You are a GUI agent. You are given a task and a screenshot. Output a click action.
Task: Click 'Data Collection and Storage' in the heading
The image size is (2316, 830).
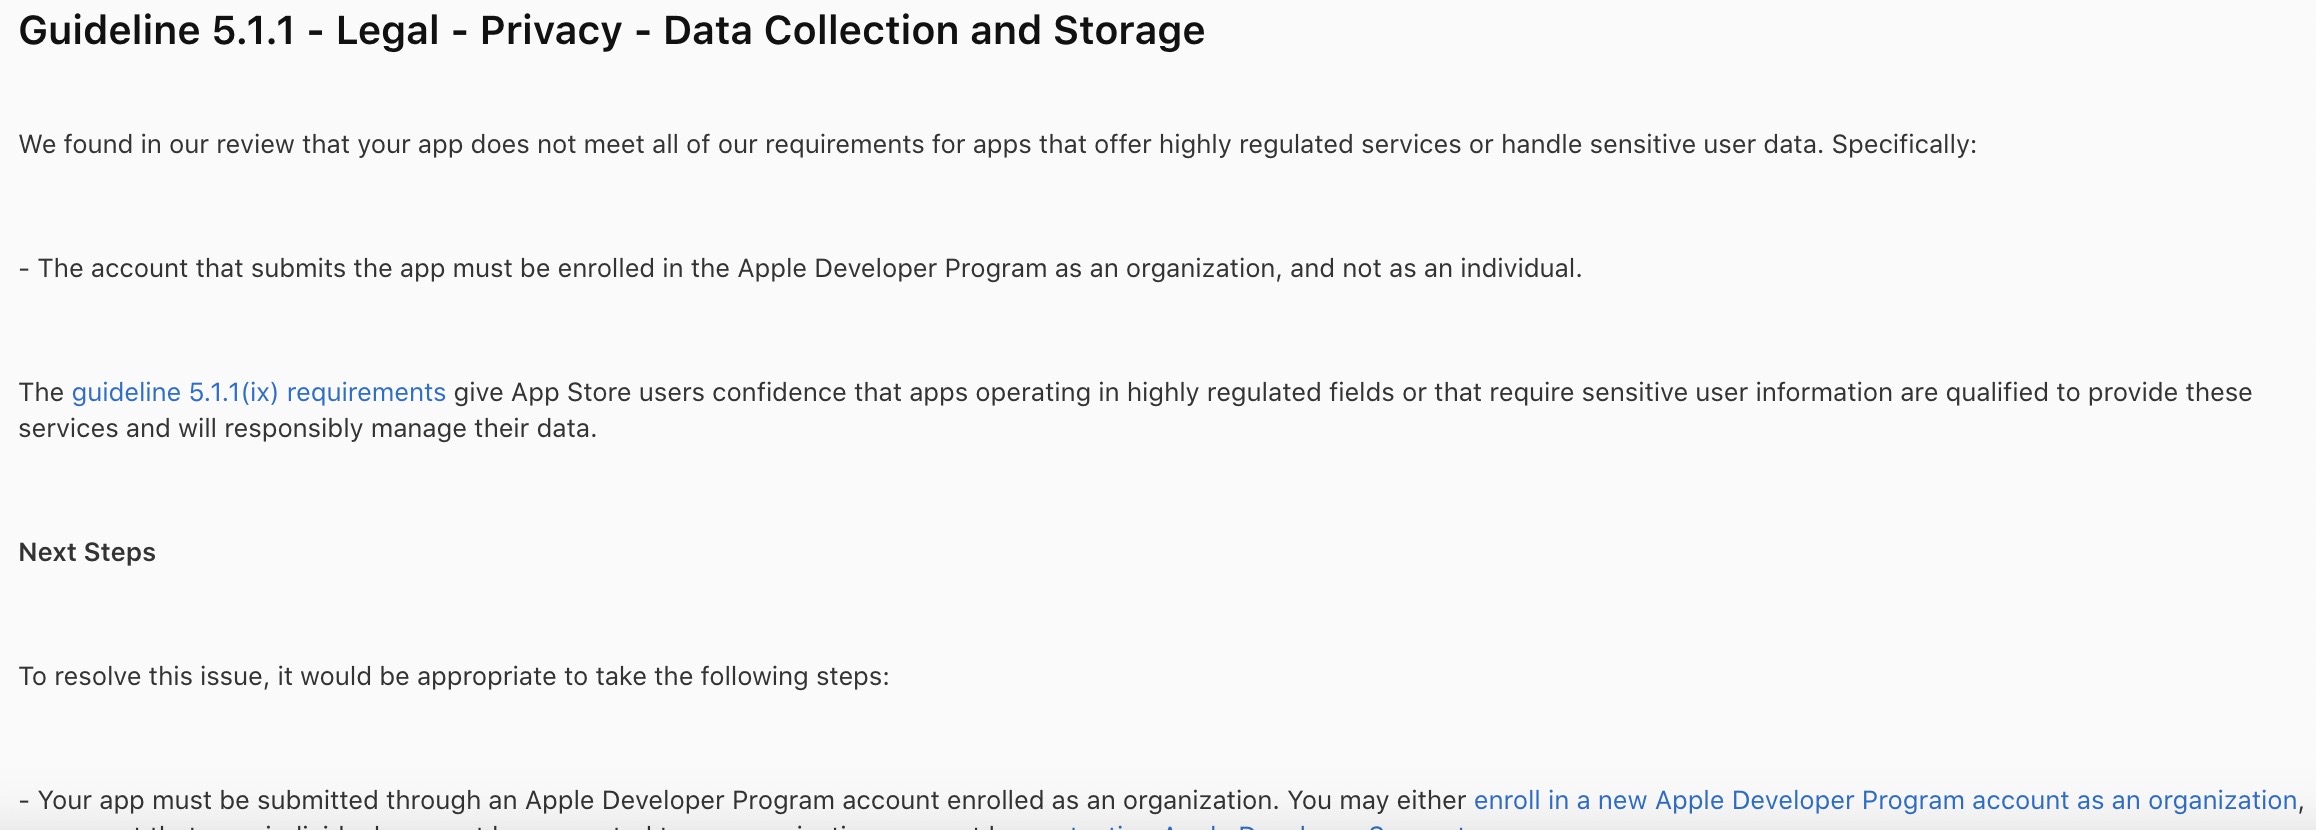[933, 30]
